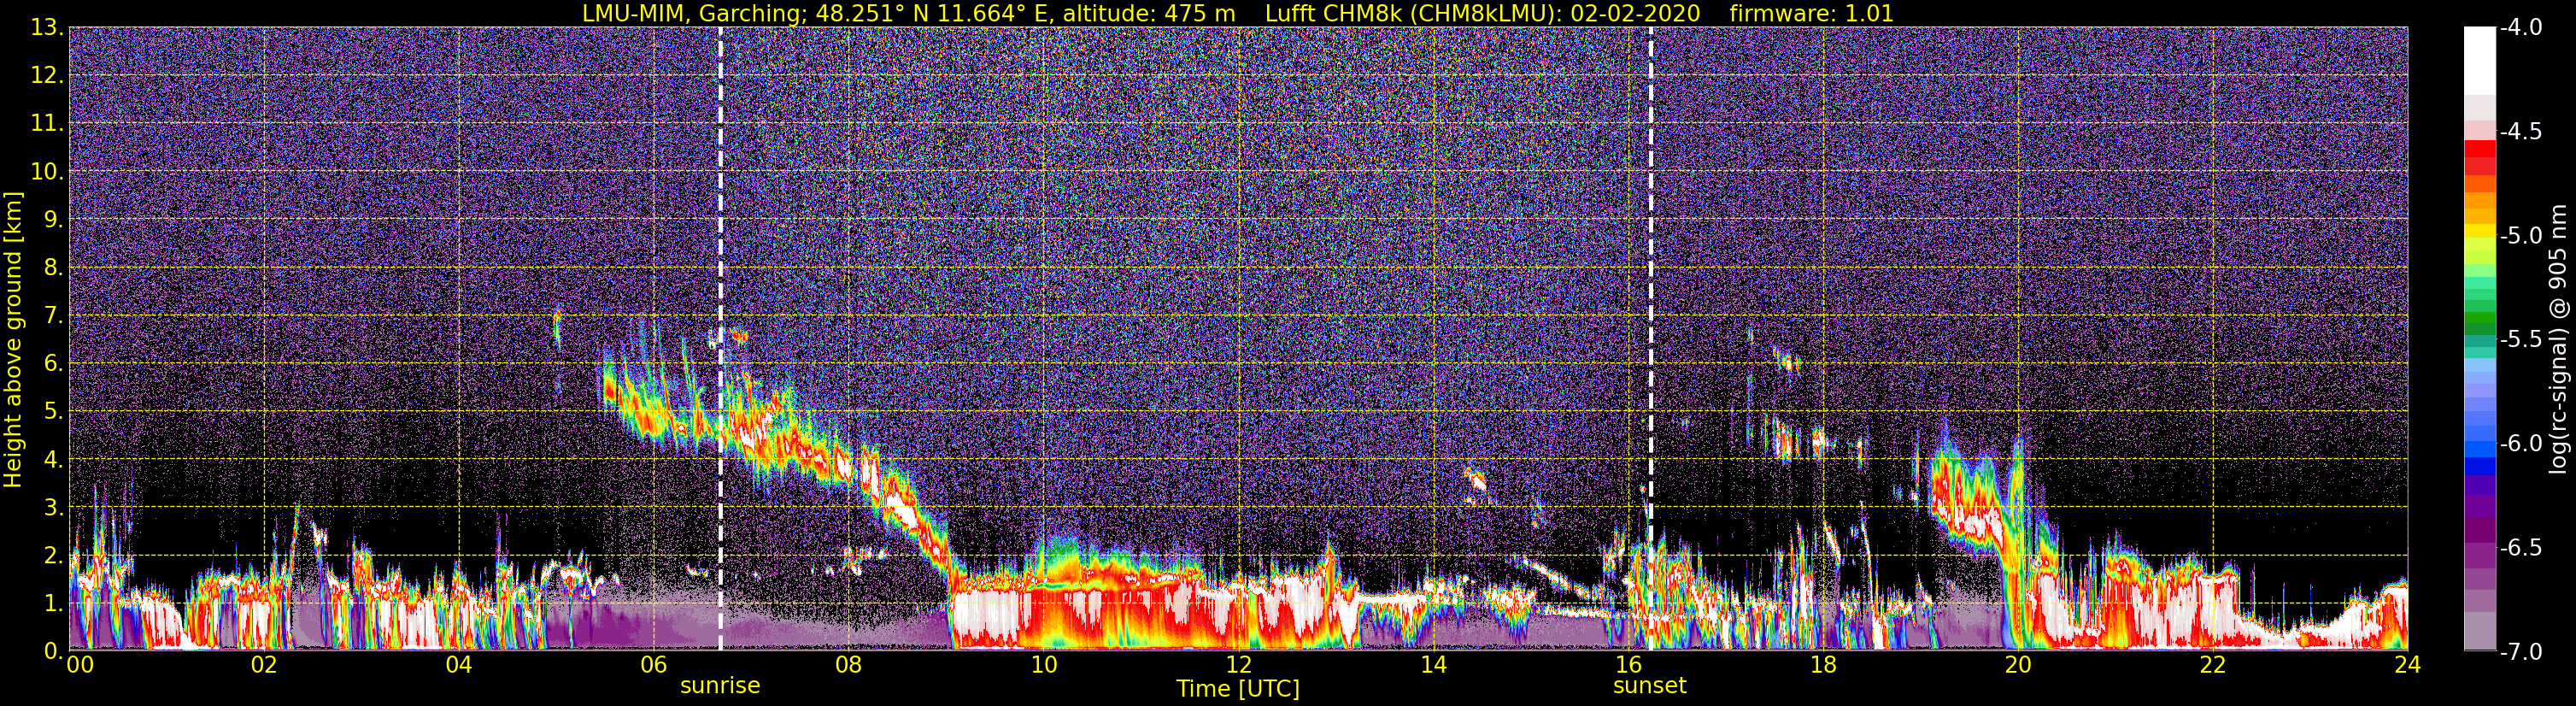Click the time axis tick label '10'
The image size is (2576, 706).
(x=1044, y=666)
